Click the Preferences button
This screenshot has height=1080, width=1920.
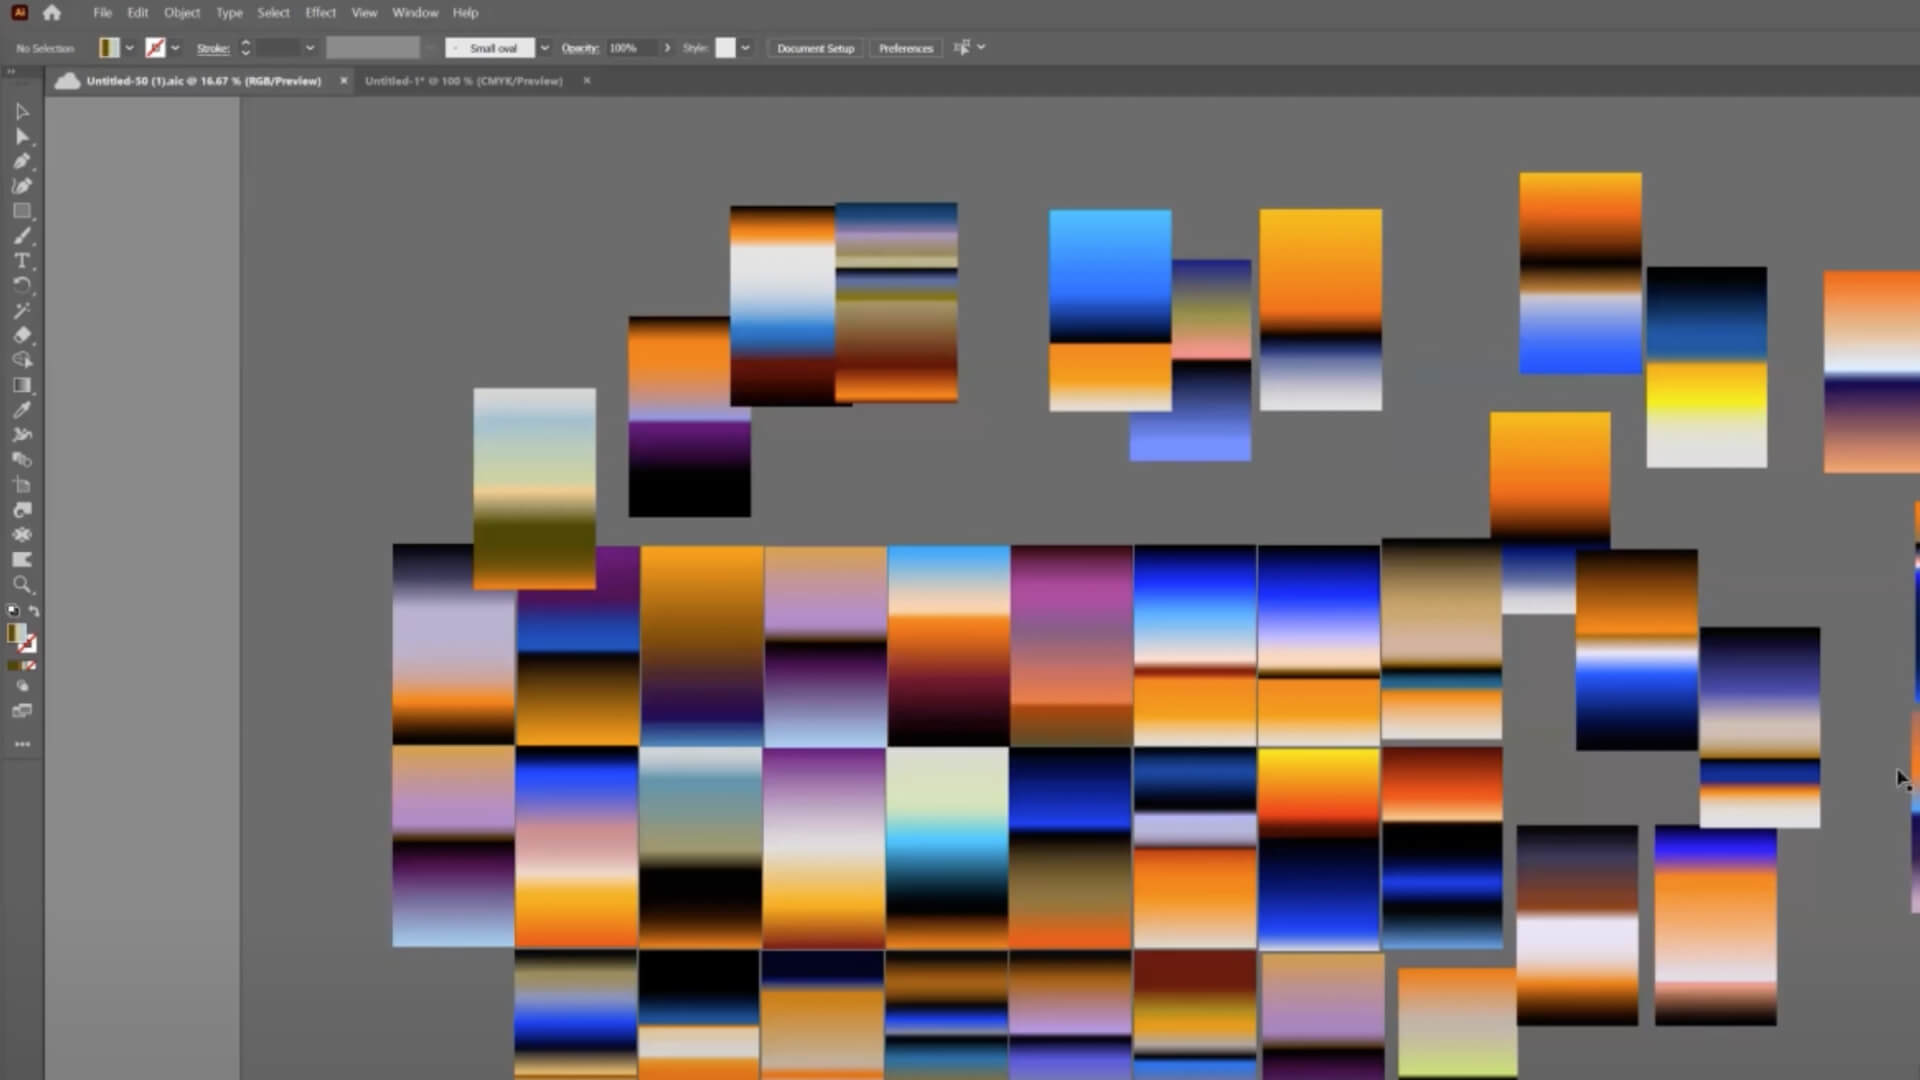[905, 48]
